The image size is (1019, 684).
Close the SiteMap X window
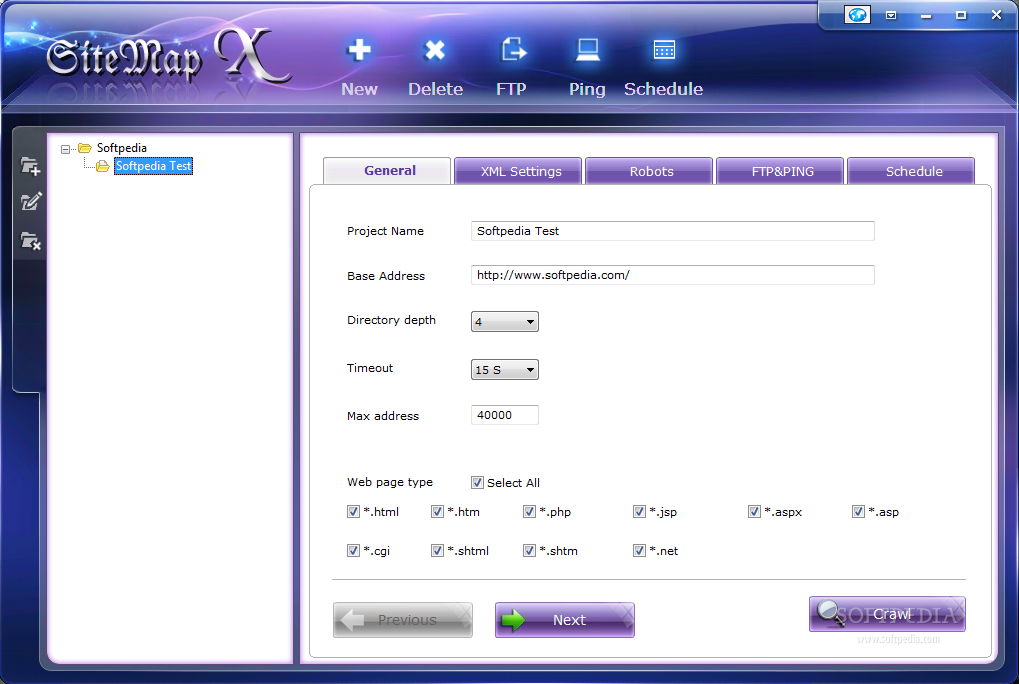point(996,14)
